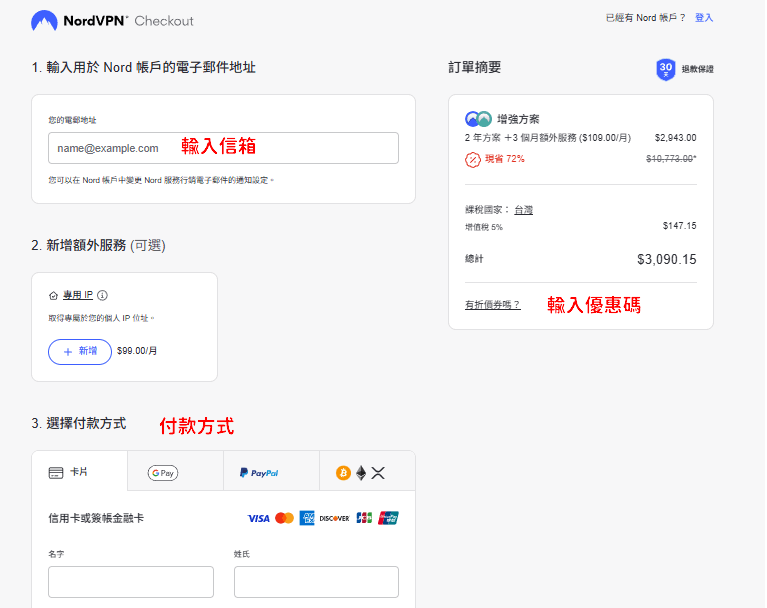Click the 名字 first name field
767x608 pixels.
pyautogui.click(x=131, y=582)
